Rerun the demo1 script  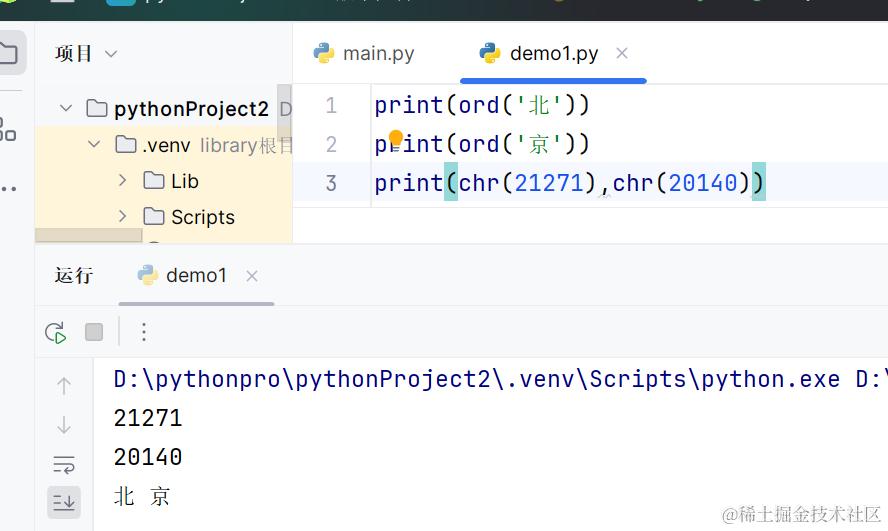click(56, 332)
